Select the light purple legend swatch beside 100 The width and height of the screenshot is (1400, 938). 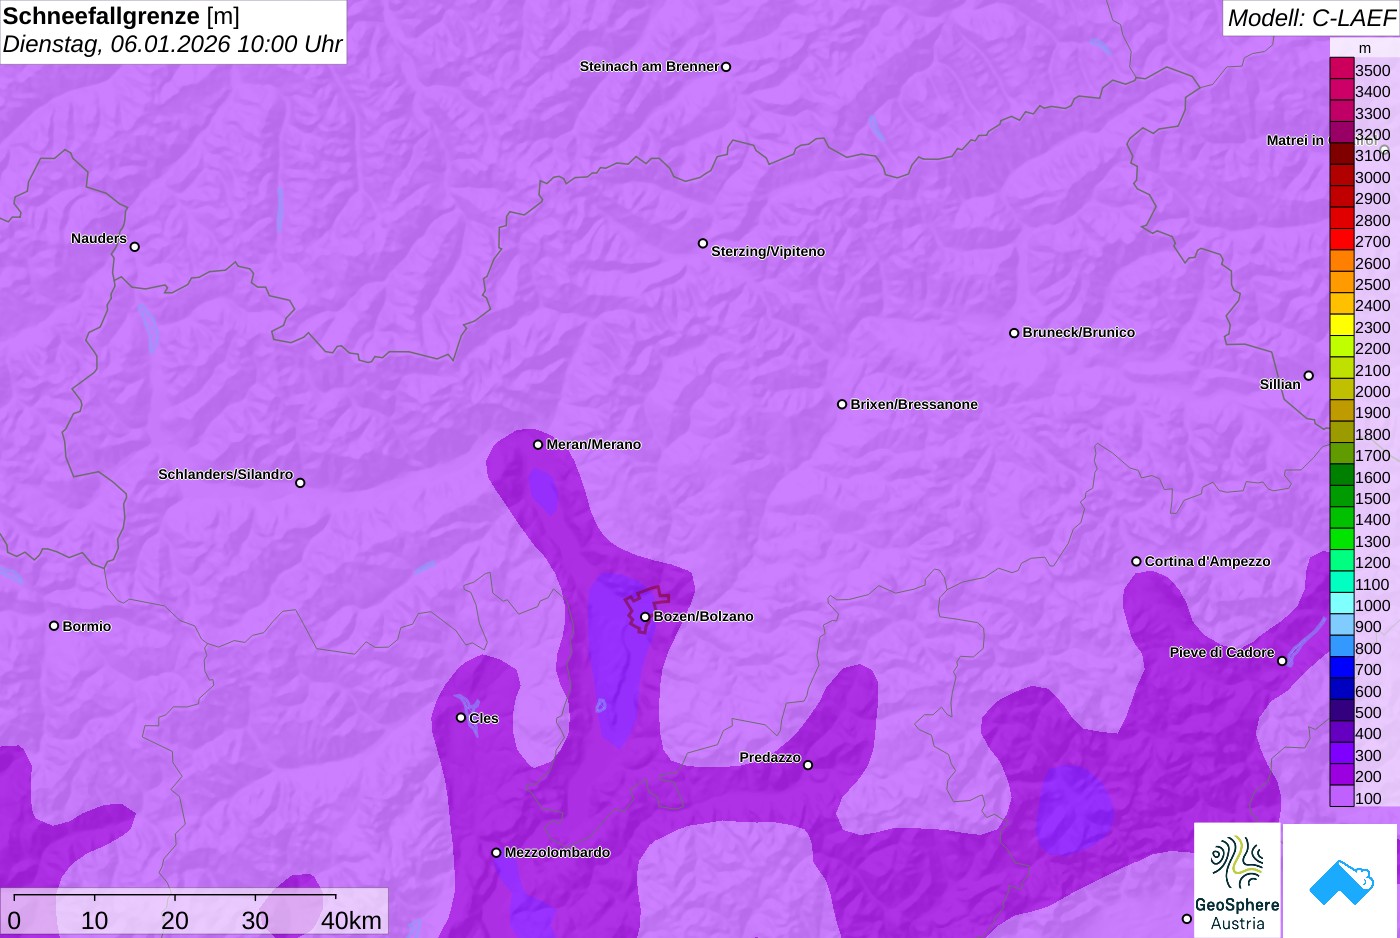click(1342, 797)
